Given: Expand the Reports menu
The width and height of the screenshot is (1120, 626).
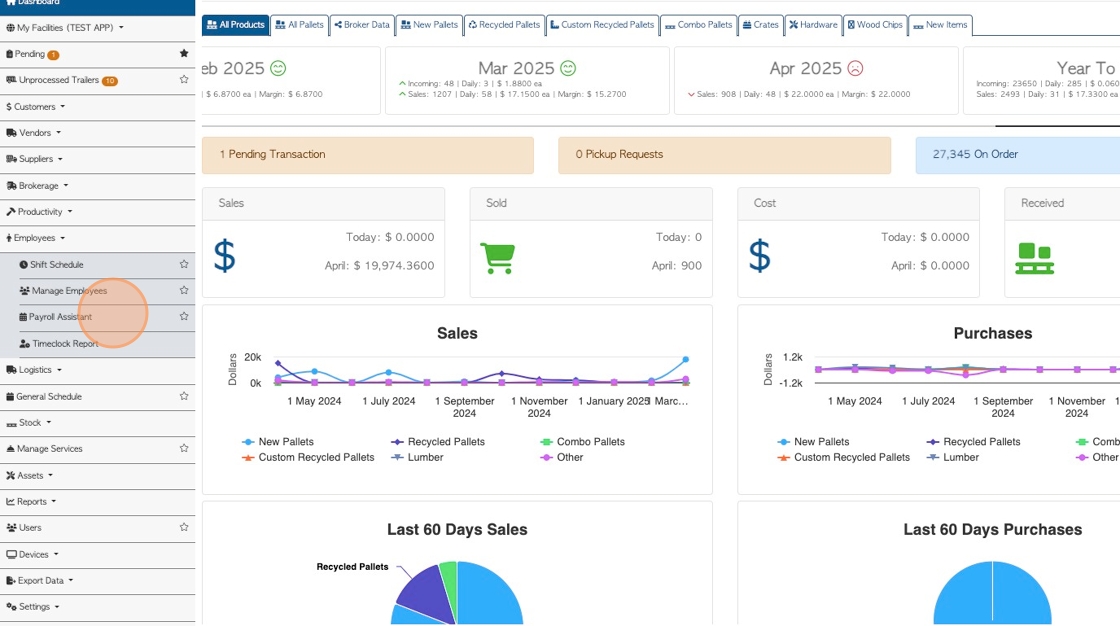Looking at the screenshot, I should 98,502.
